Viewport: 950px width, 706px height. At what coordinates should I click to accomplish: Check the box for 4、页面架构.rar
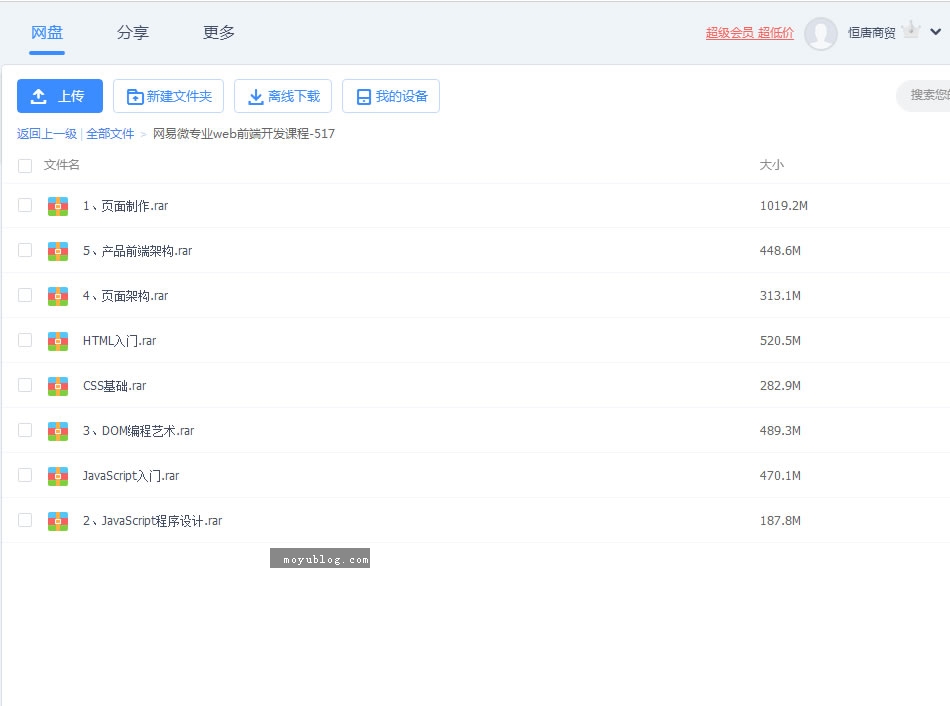tap(25, 295)
